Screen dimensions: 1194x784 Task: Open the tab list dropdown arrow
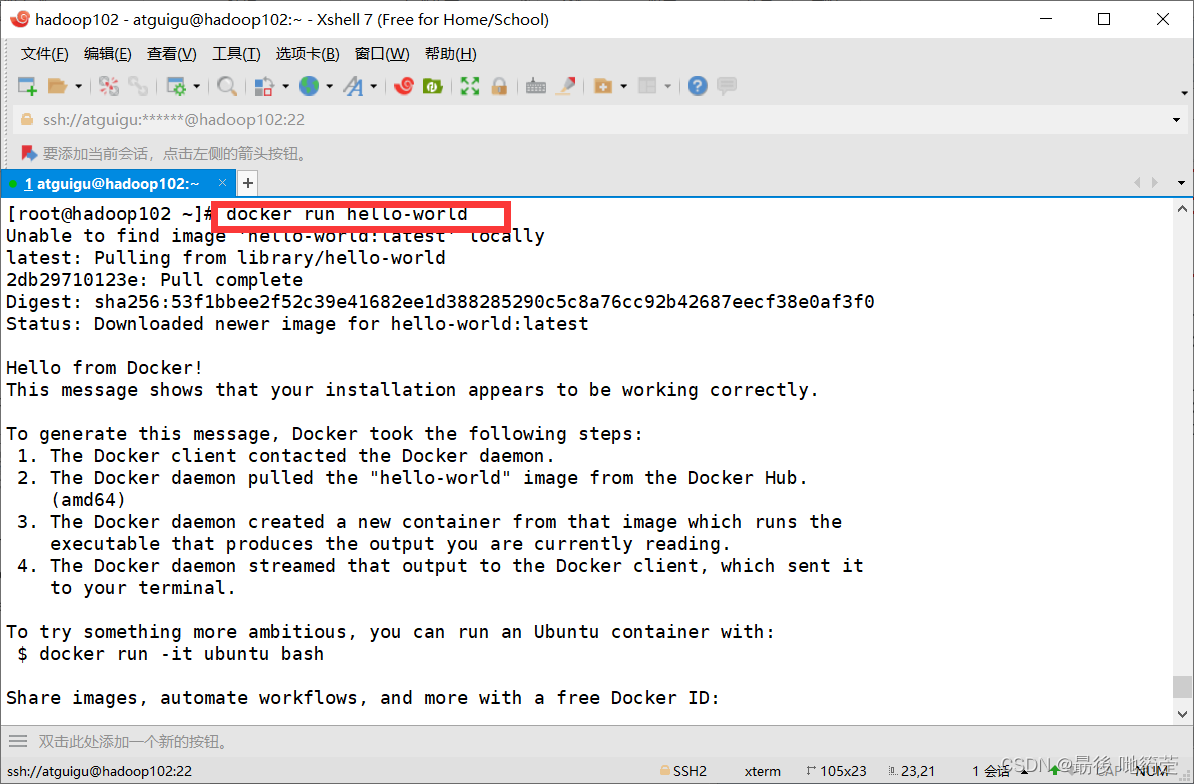[1181, 183]
